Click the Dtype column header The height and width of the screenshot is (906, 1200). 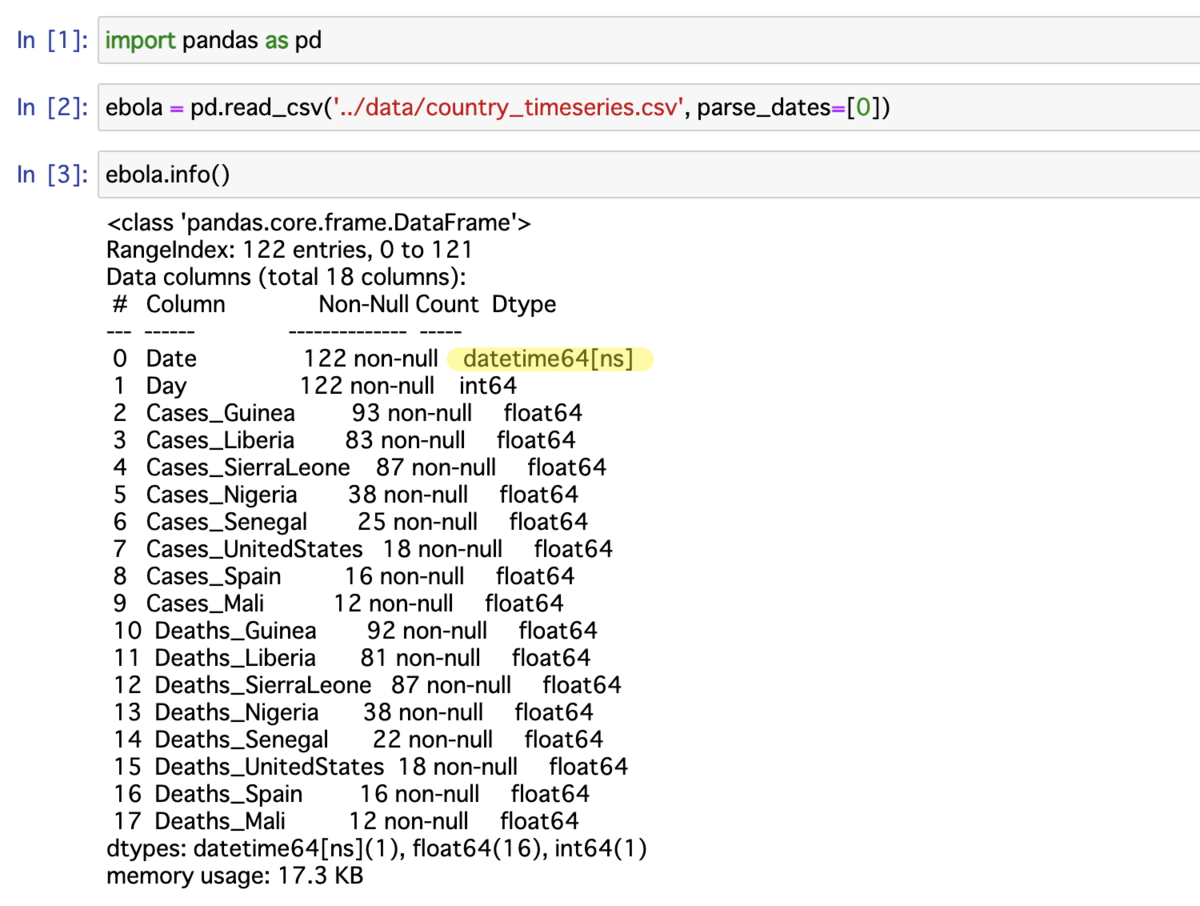(524, 304)
